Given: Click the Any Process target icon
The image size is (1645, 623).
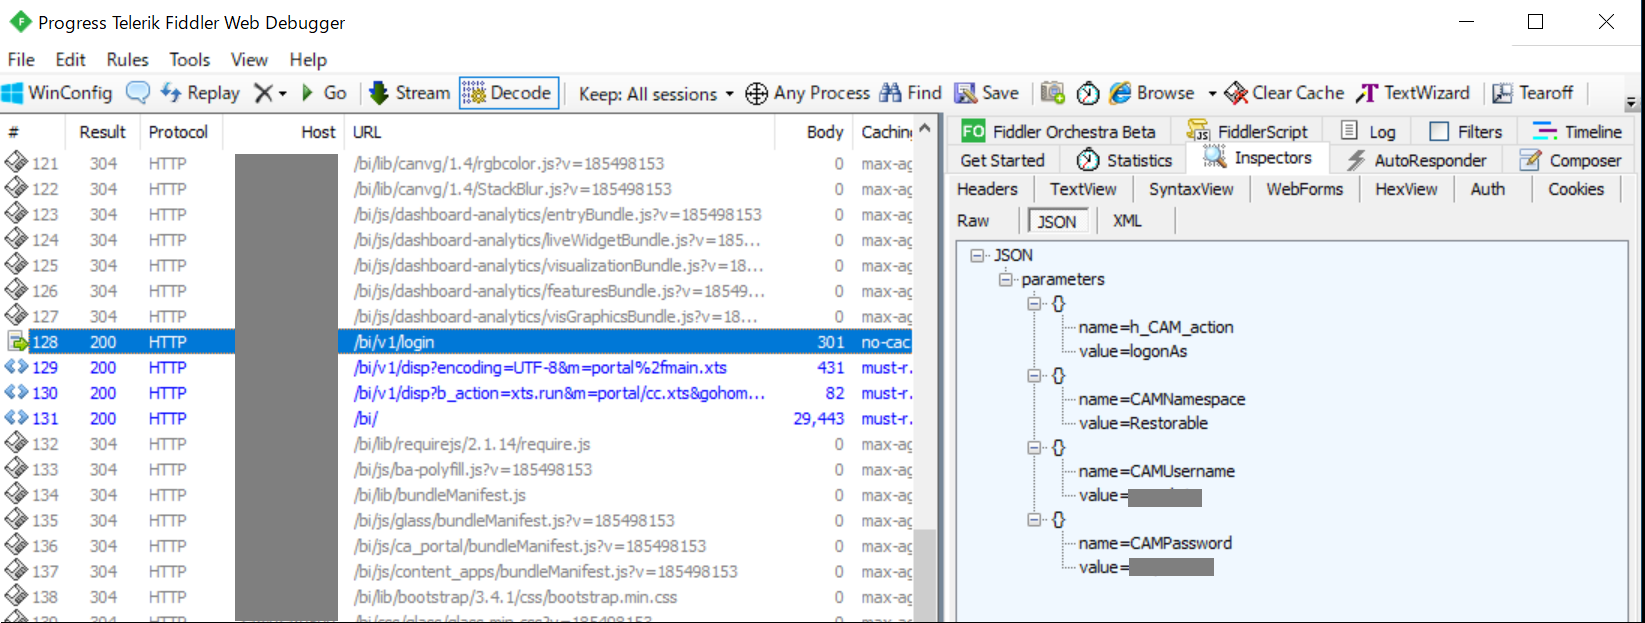Looking at the screenshot, I should tap(757, 93).
